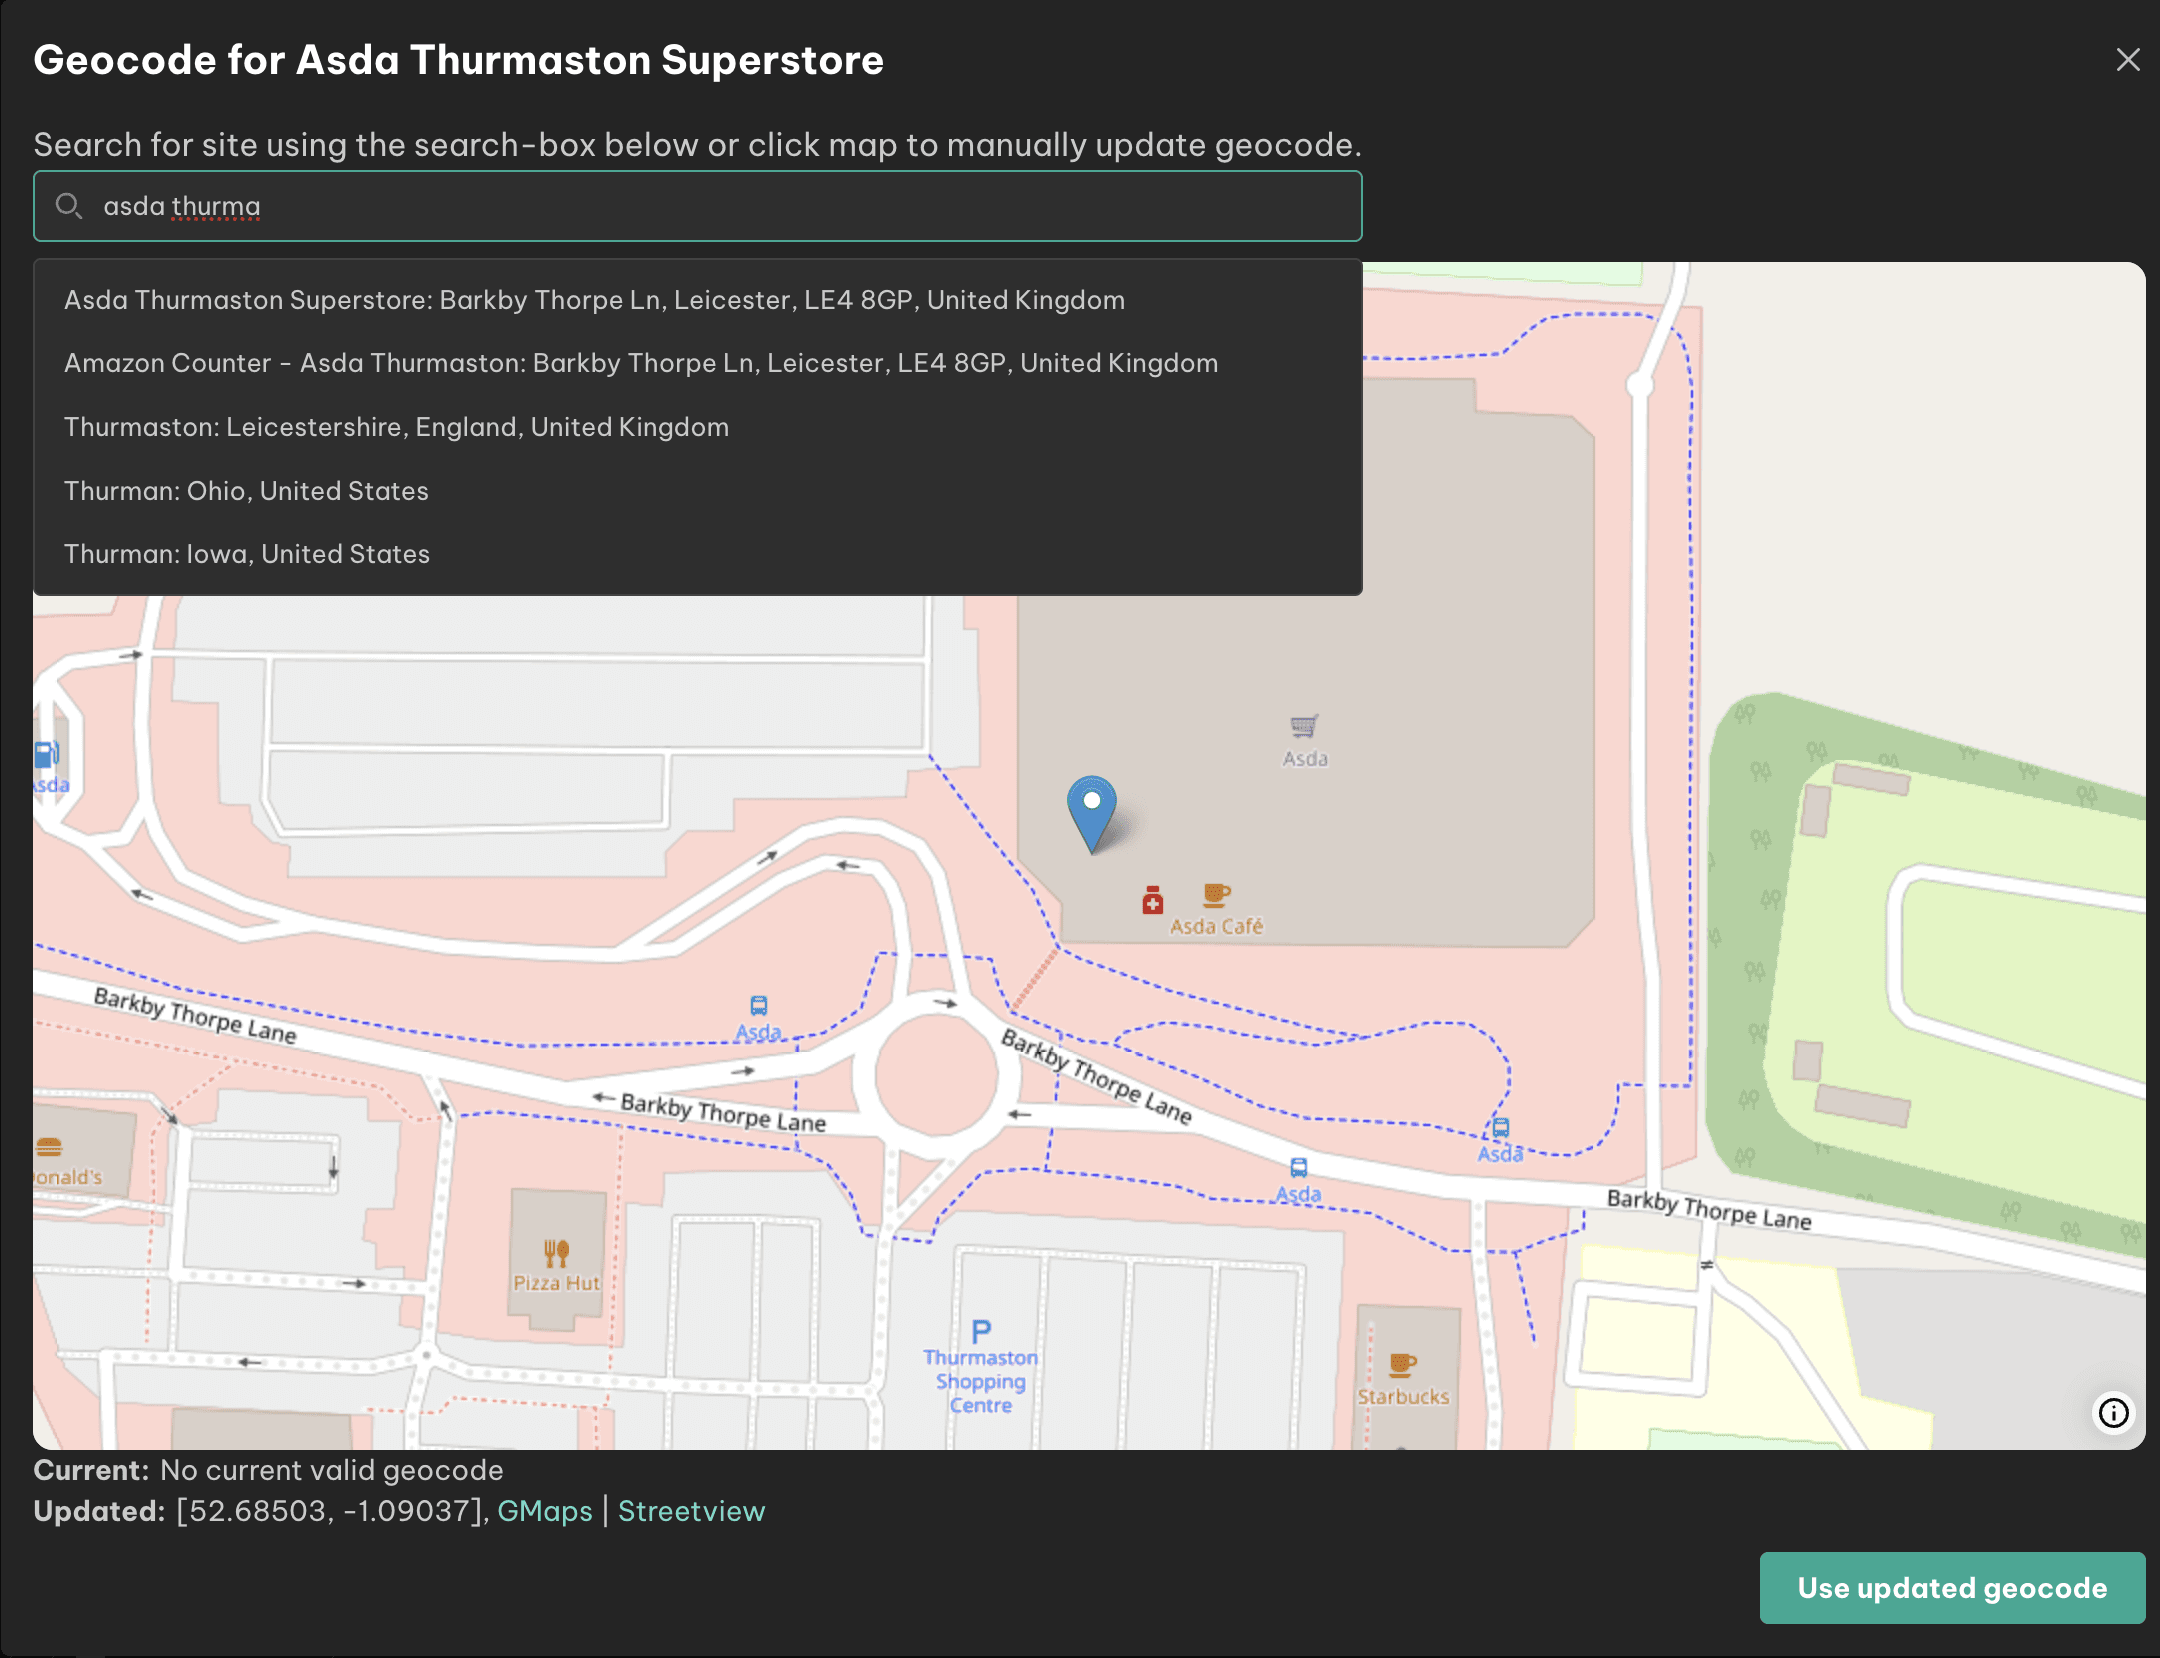The image size is (2160, 1658).
Task: Close the geocode dialog
Action: coord(2128,60)
